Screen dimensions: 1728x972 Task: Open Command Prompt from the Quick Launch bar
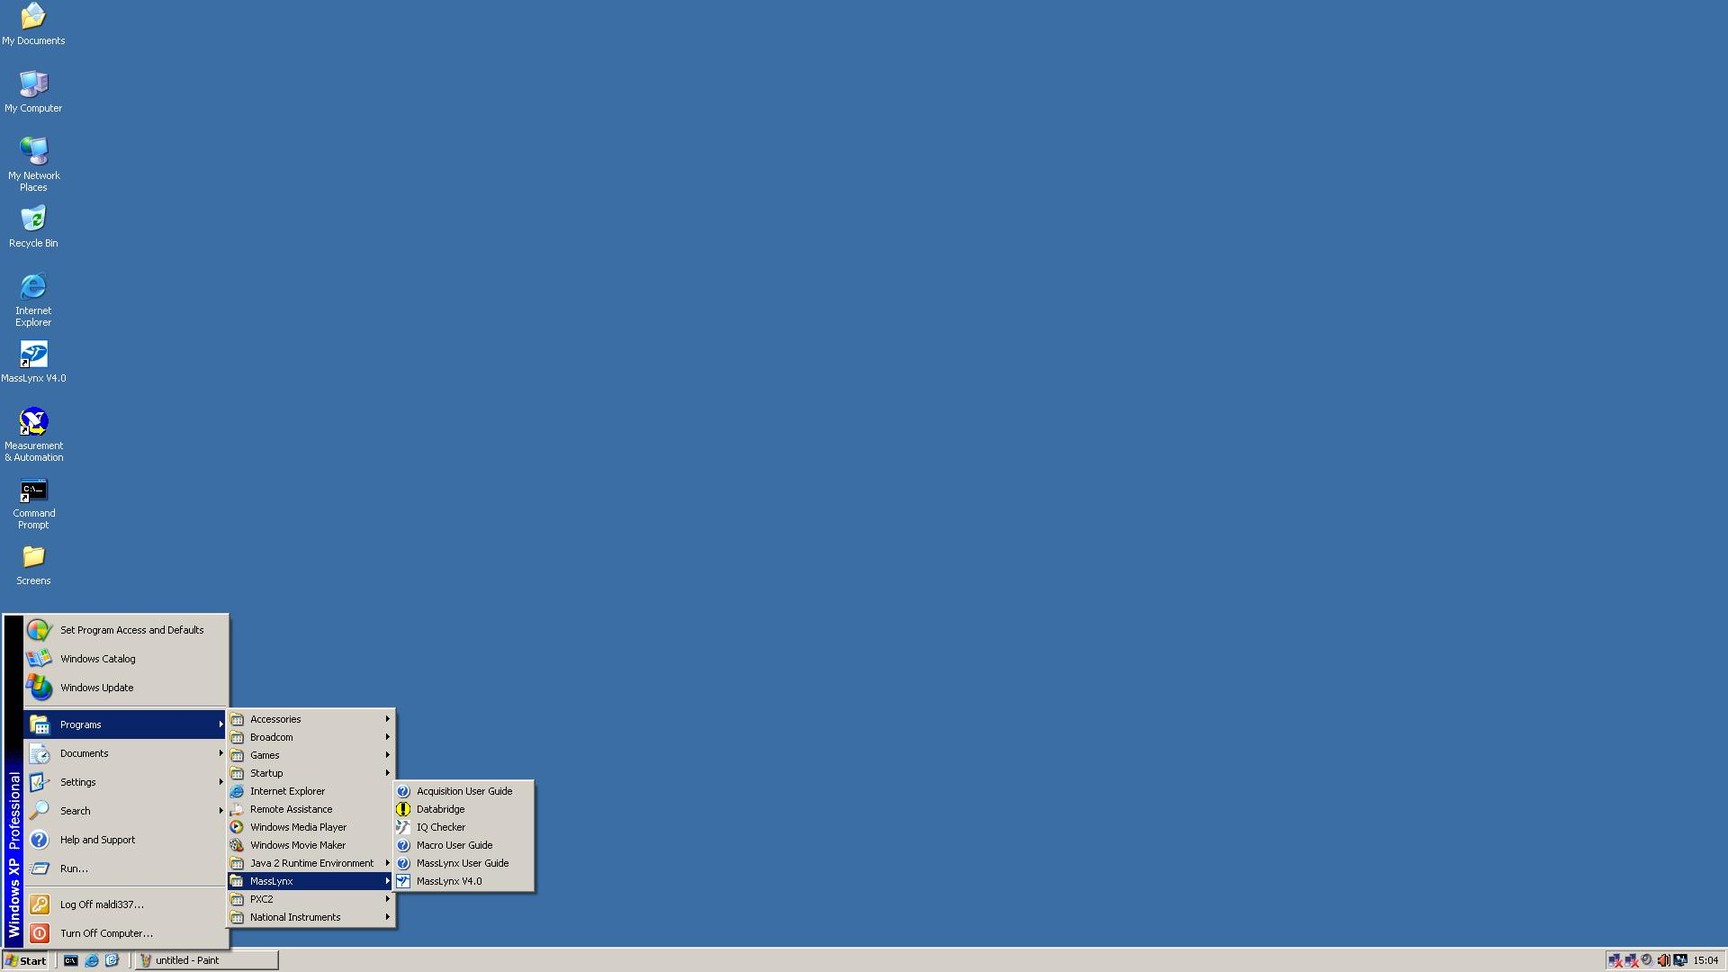[70, 960]
